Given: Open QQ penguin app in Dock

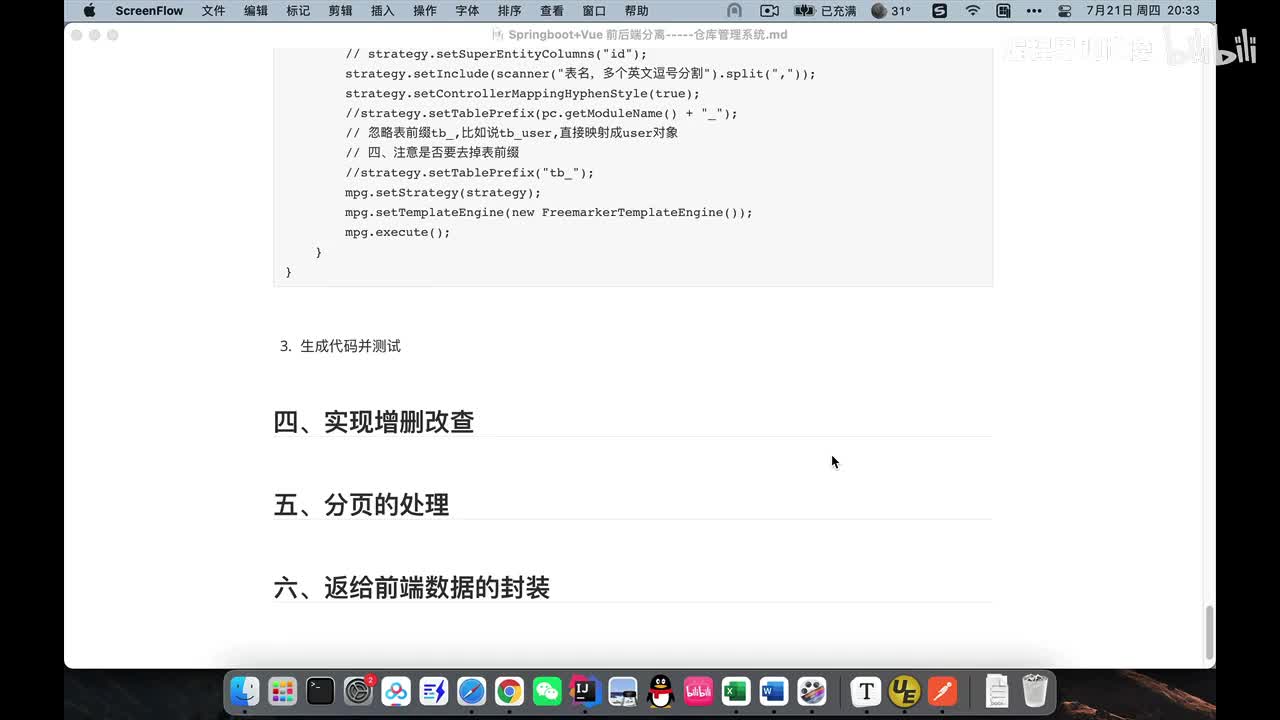Looking at the screenshot, I should (661, 691).
